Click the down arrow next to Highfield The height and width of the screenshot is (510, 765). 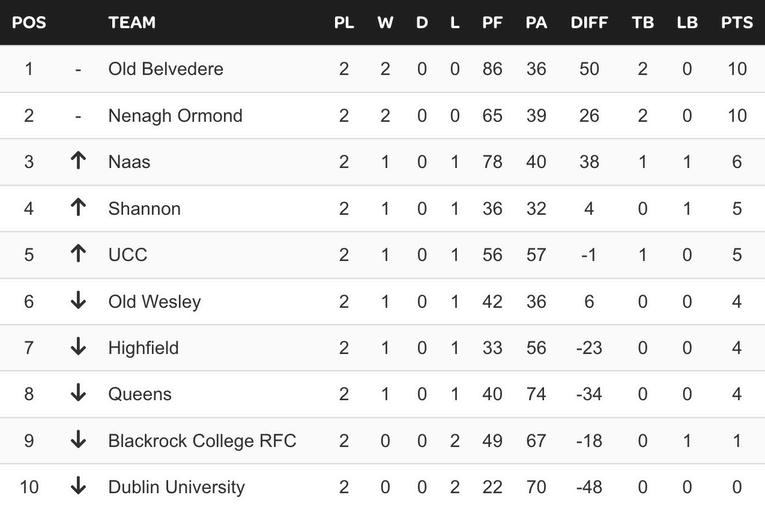pyautogui.click(x=78, y=347)
